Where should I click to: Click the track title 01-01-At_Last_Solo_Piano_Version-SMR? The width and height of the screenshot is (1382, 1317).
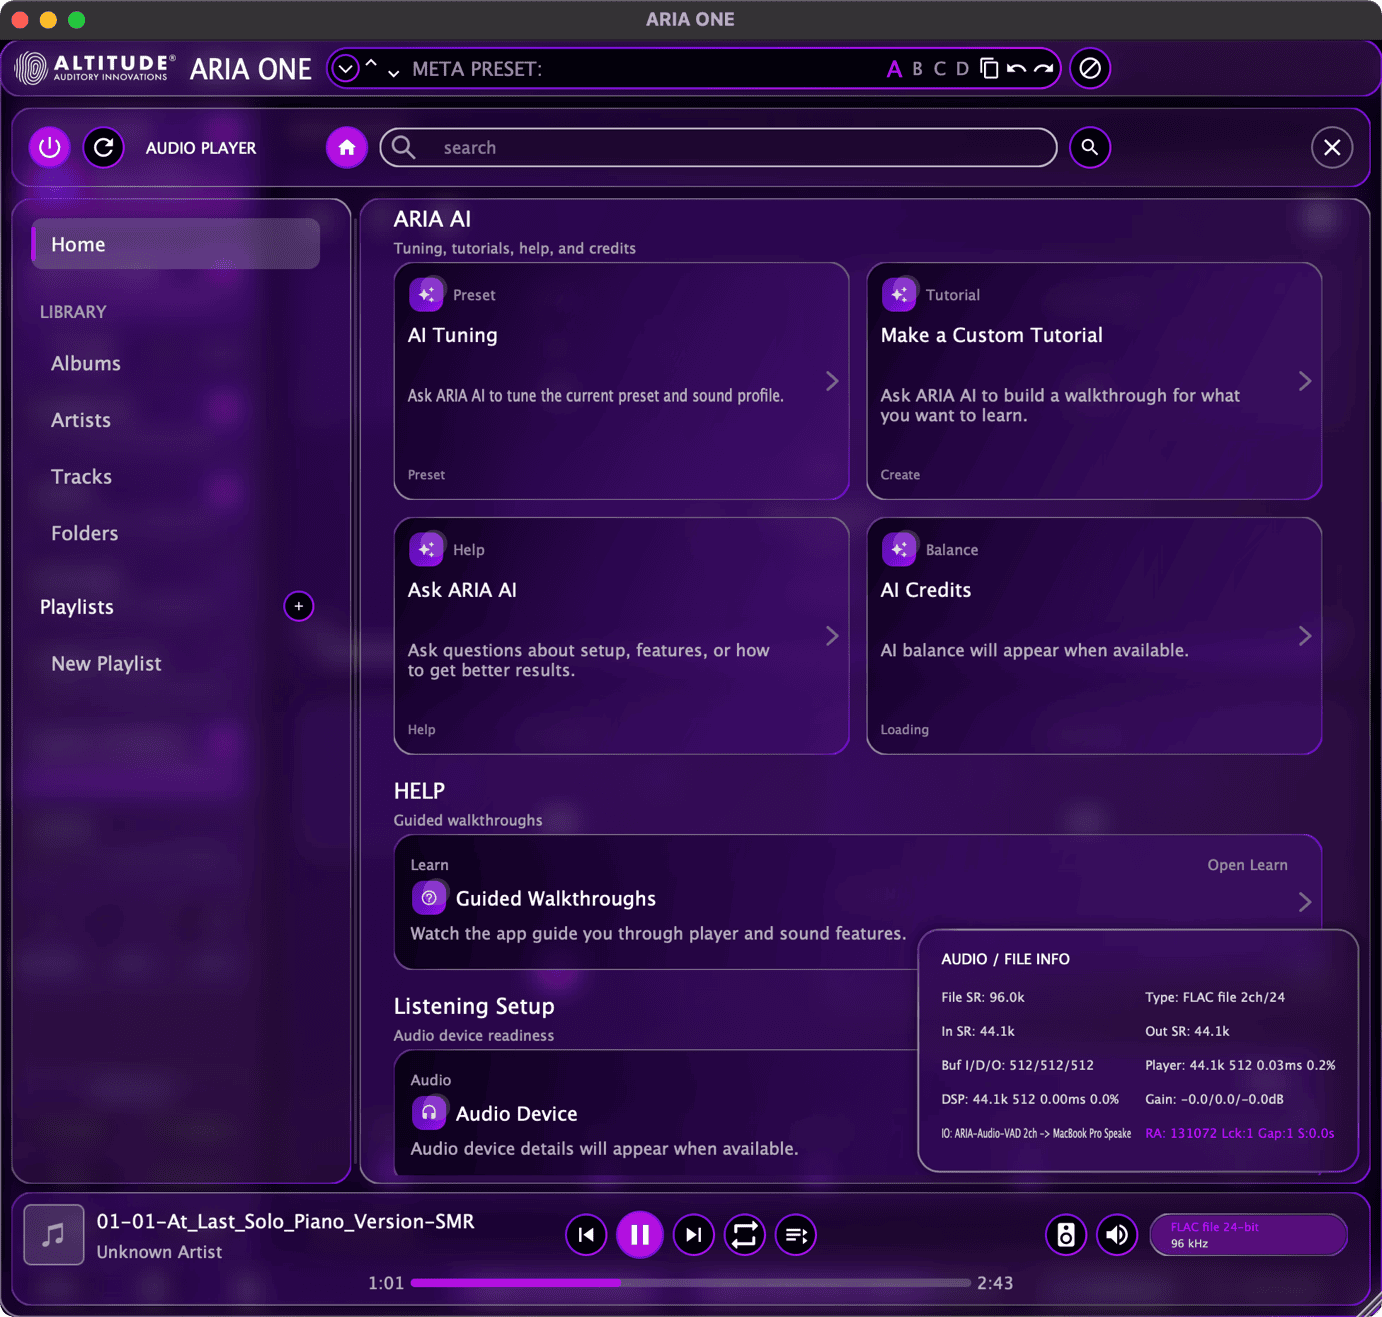click(285, 1222)
